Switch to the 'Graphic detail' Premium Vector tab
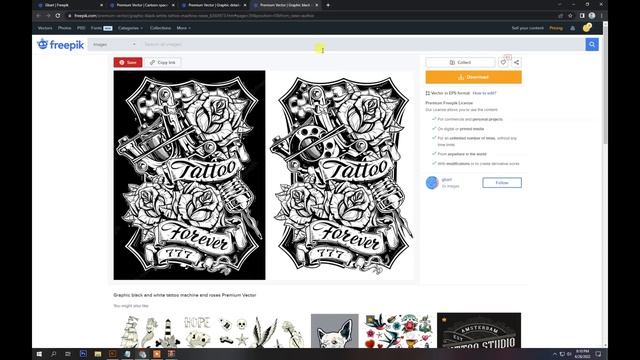Viewport: 640px width, 360px height. (214, 5)
